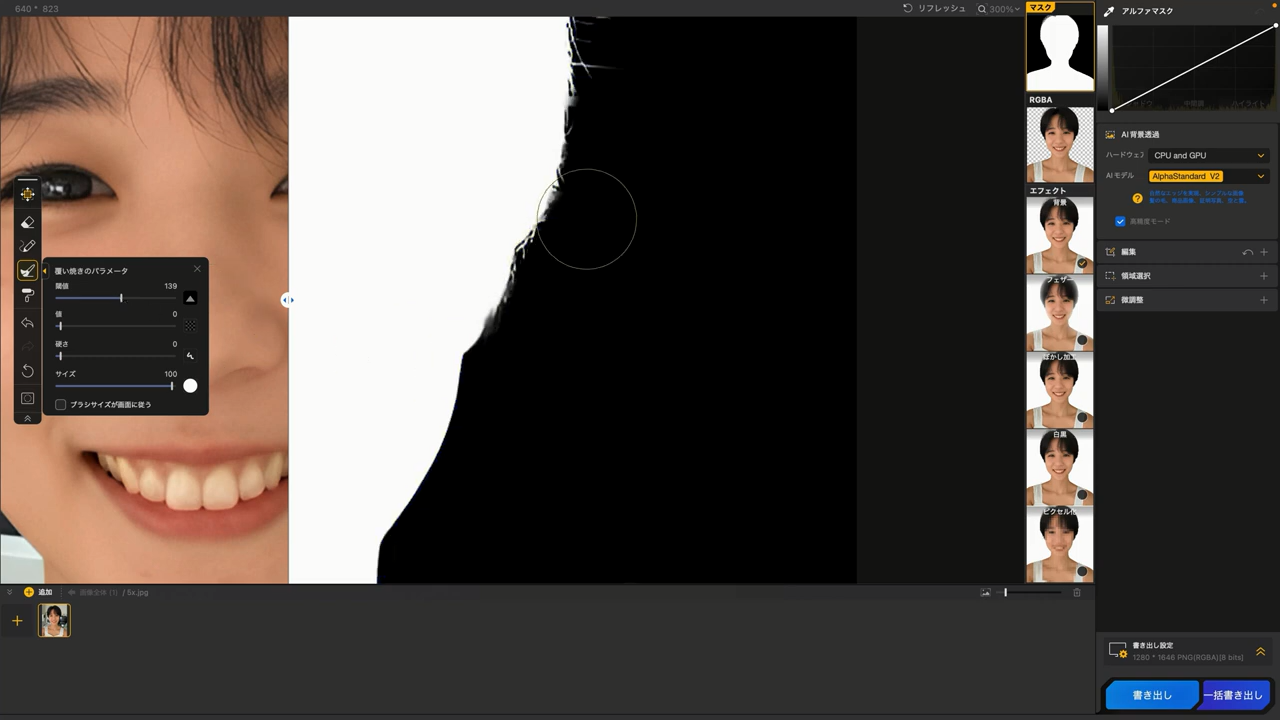Image resolution: width=1280 pixels, height=720 pixels.
Task: Select the RGBA preview thumbnail
Action: (x=1060, y=145)
